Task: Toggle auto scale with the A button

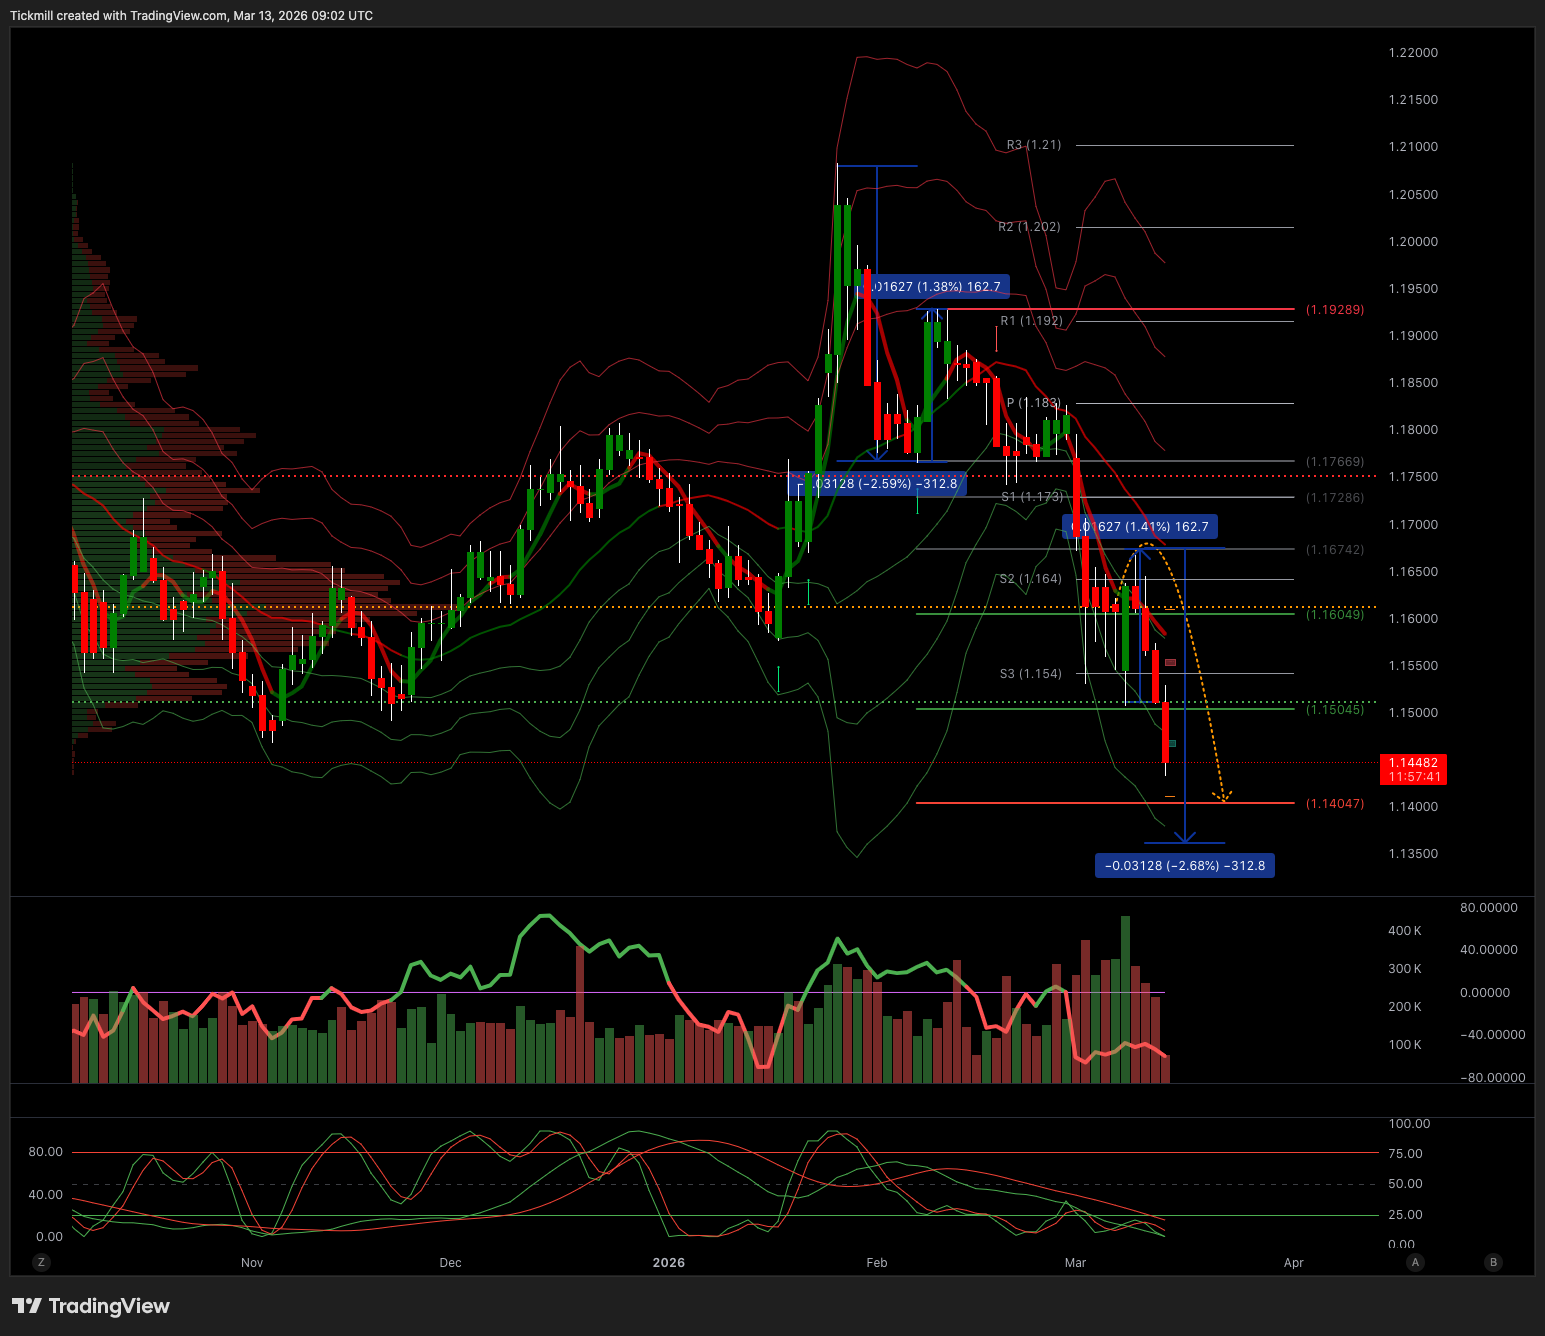Action: 1415,1262
